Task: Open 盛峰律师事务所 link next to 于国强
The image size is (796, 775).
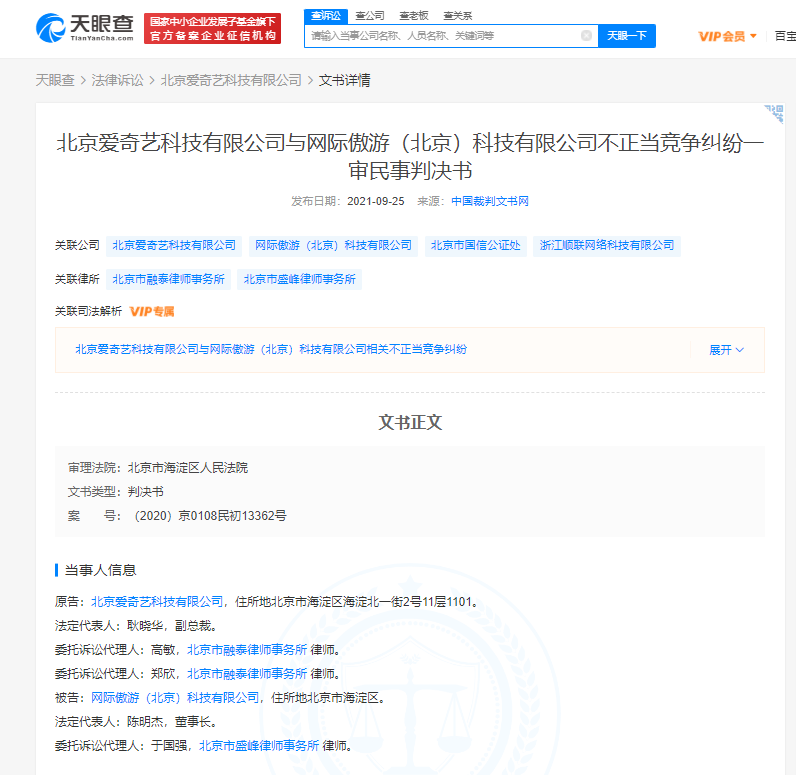Action: point(259,746)
